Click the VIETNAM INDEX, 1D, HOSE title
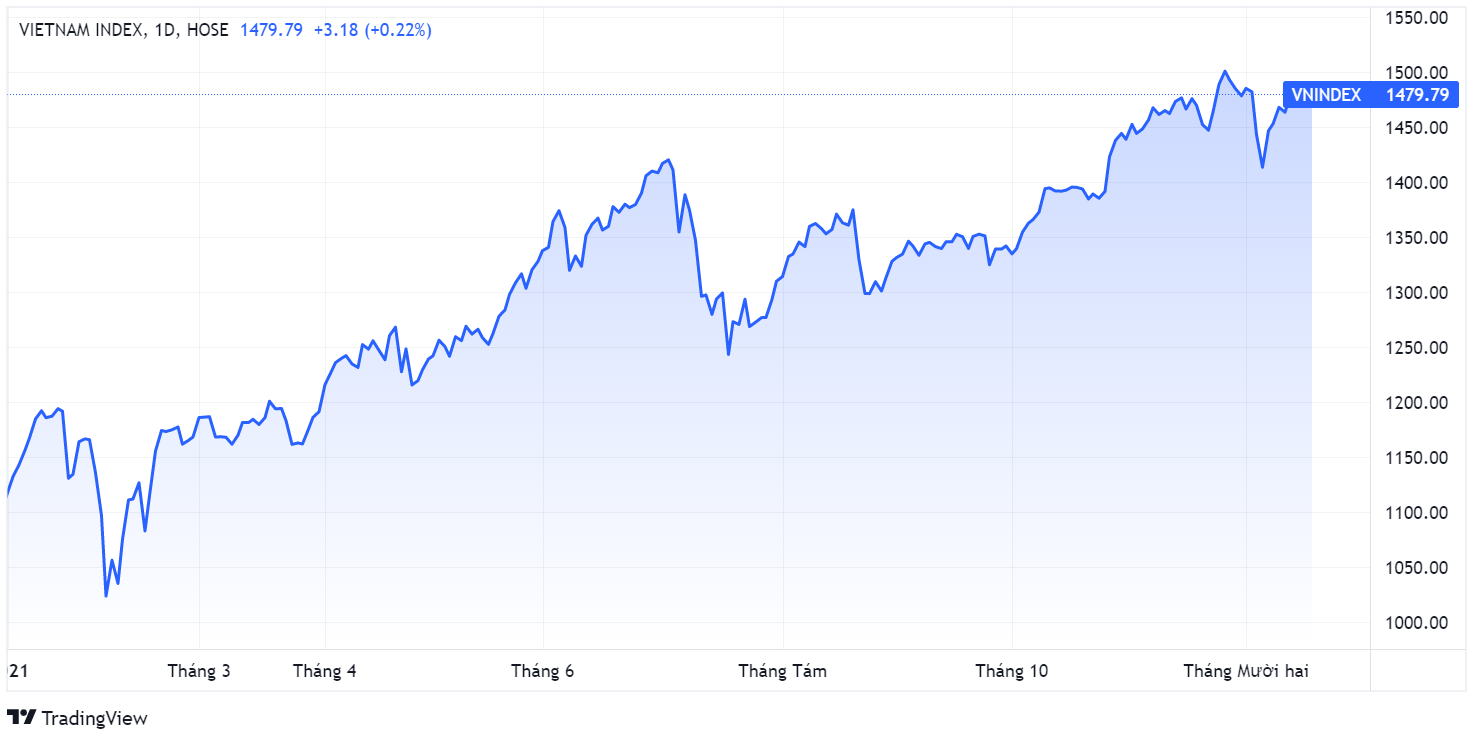The width and height of the screenshot is (1481, 744). tap(124, 30)
